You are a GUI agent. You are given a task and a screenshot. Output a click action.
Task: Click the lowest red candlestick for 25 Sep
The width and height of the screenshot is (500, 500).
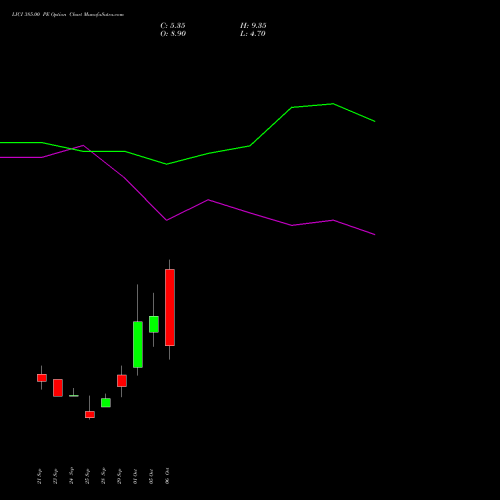click(x=90, y=414)
